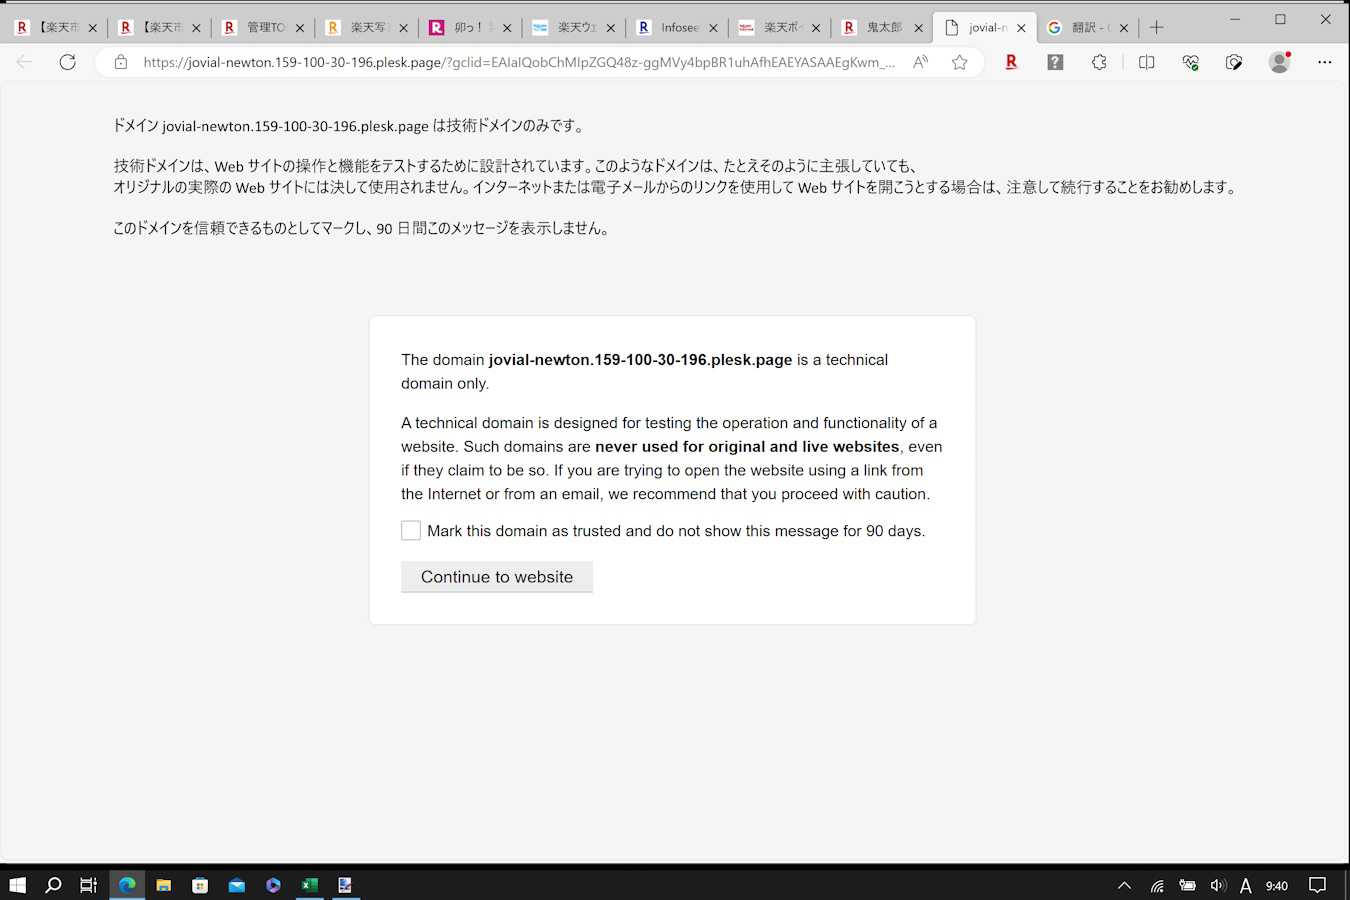Open the user profile avatar
The image size is (1350, 900).
[x=1280, y=62]
